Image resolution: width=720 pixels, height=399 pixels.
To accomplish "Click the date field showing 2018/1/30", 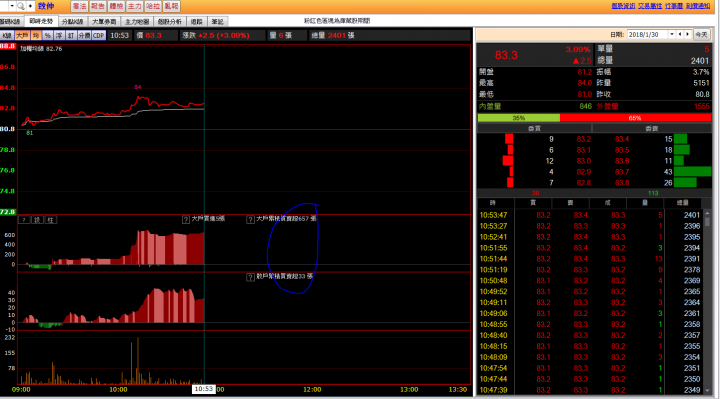I will tap(647, 34).
